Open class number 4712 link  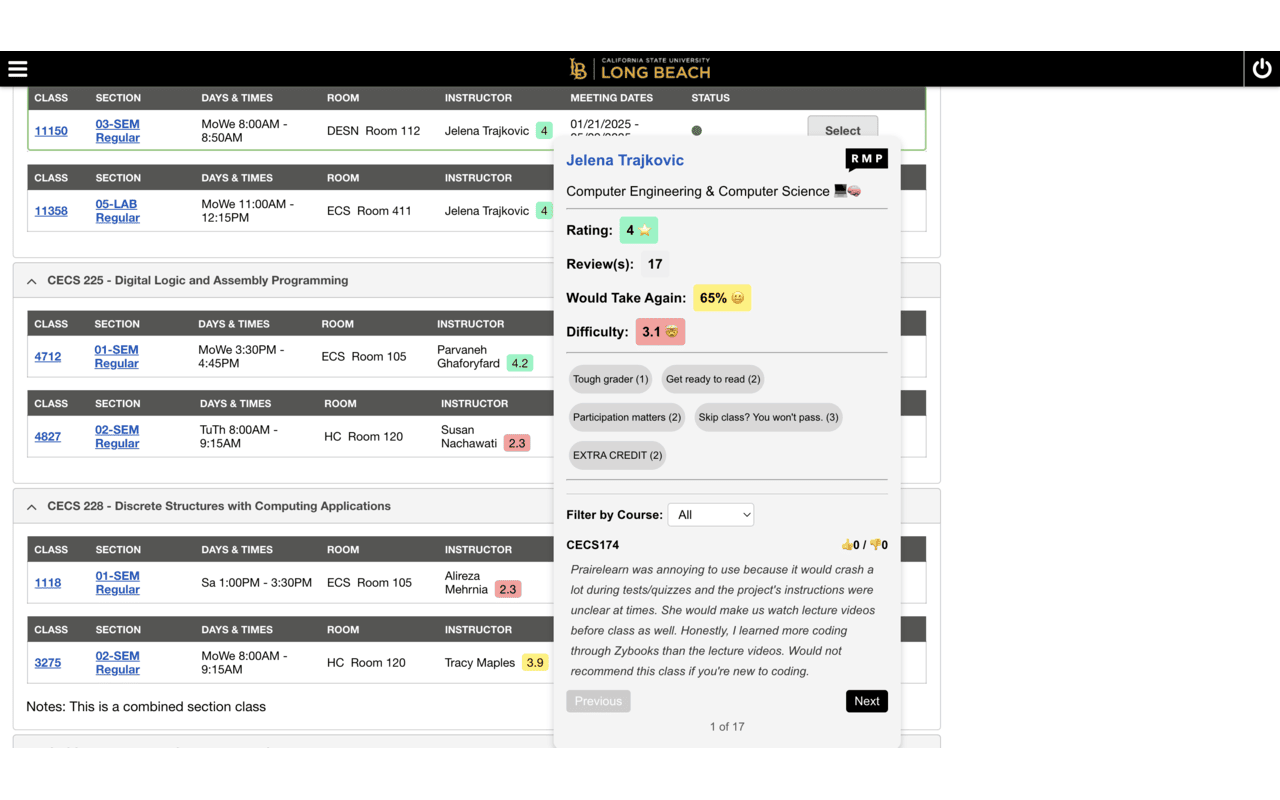click(48, 357)
